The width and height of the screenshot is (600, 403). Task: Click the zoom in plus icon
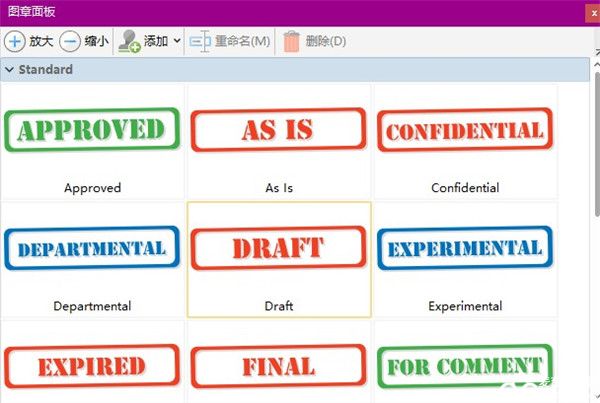point(15,41)
